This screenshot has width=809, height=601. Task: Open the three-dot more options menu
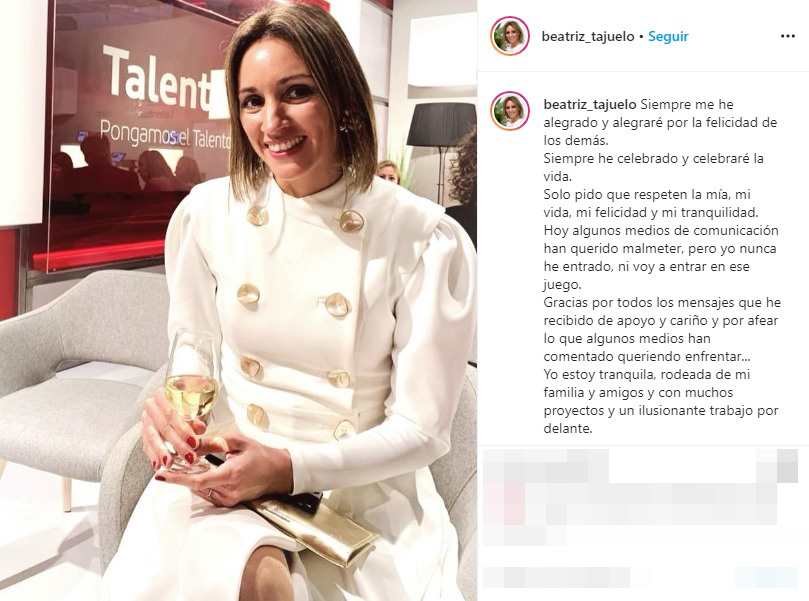[x=787, y=36]
